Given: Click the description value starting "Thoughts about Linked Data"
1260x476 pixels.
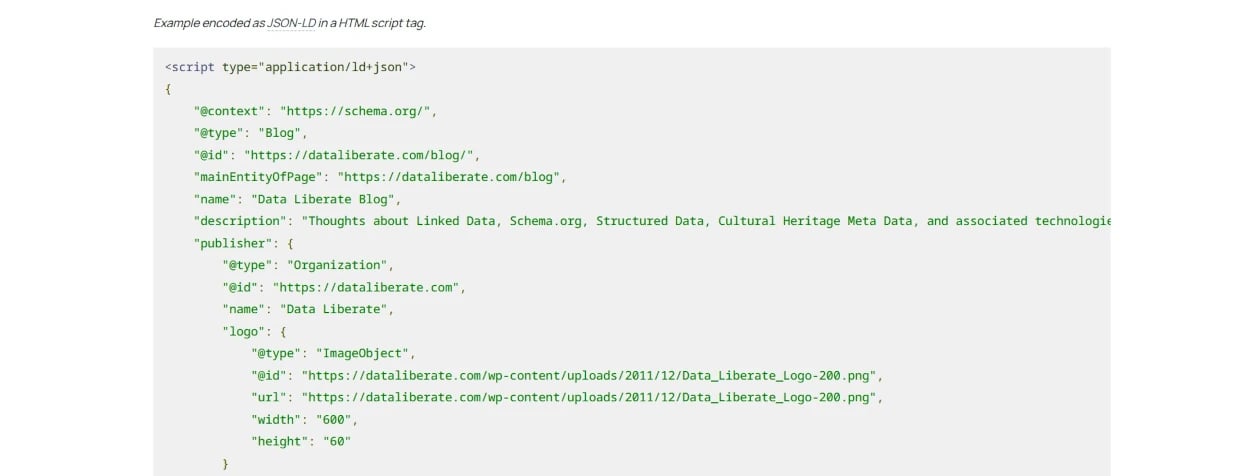Looking at the screenshot, I should pyautogui.click(x=706, y=221).
